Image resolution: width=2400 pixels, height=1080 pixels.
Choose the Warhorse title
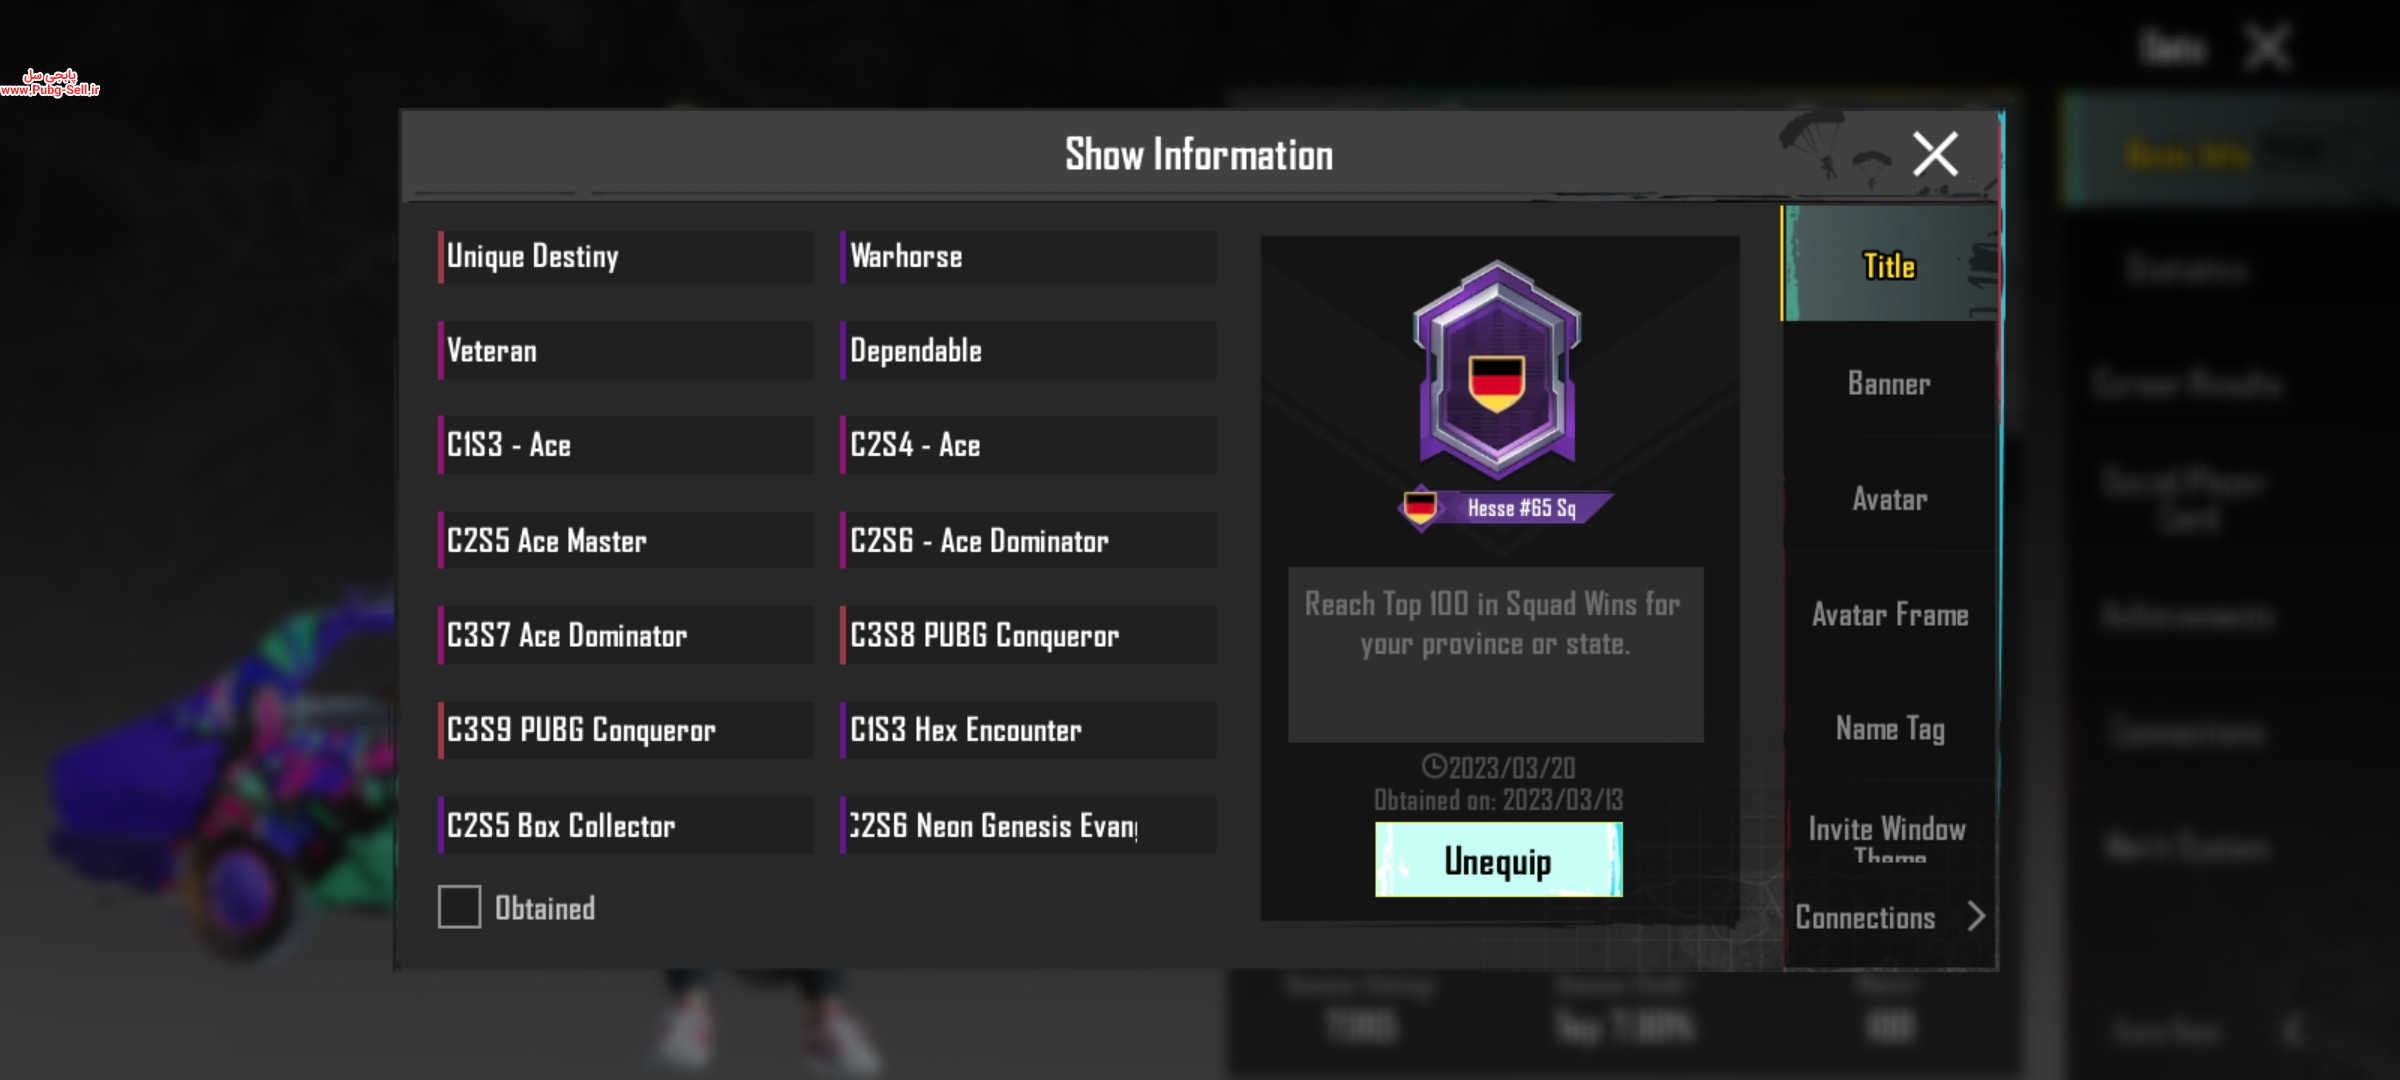tap(1028, 257)
